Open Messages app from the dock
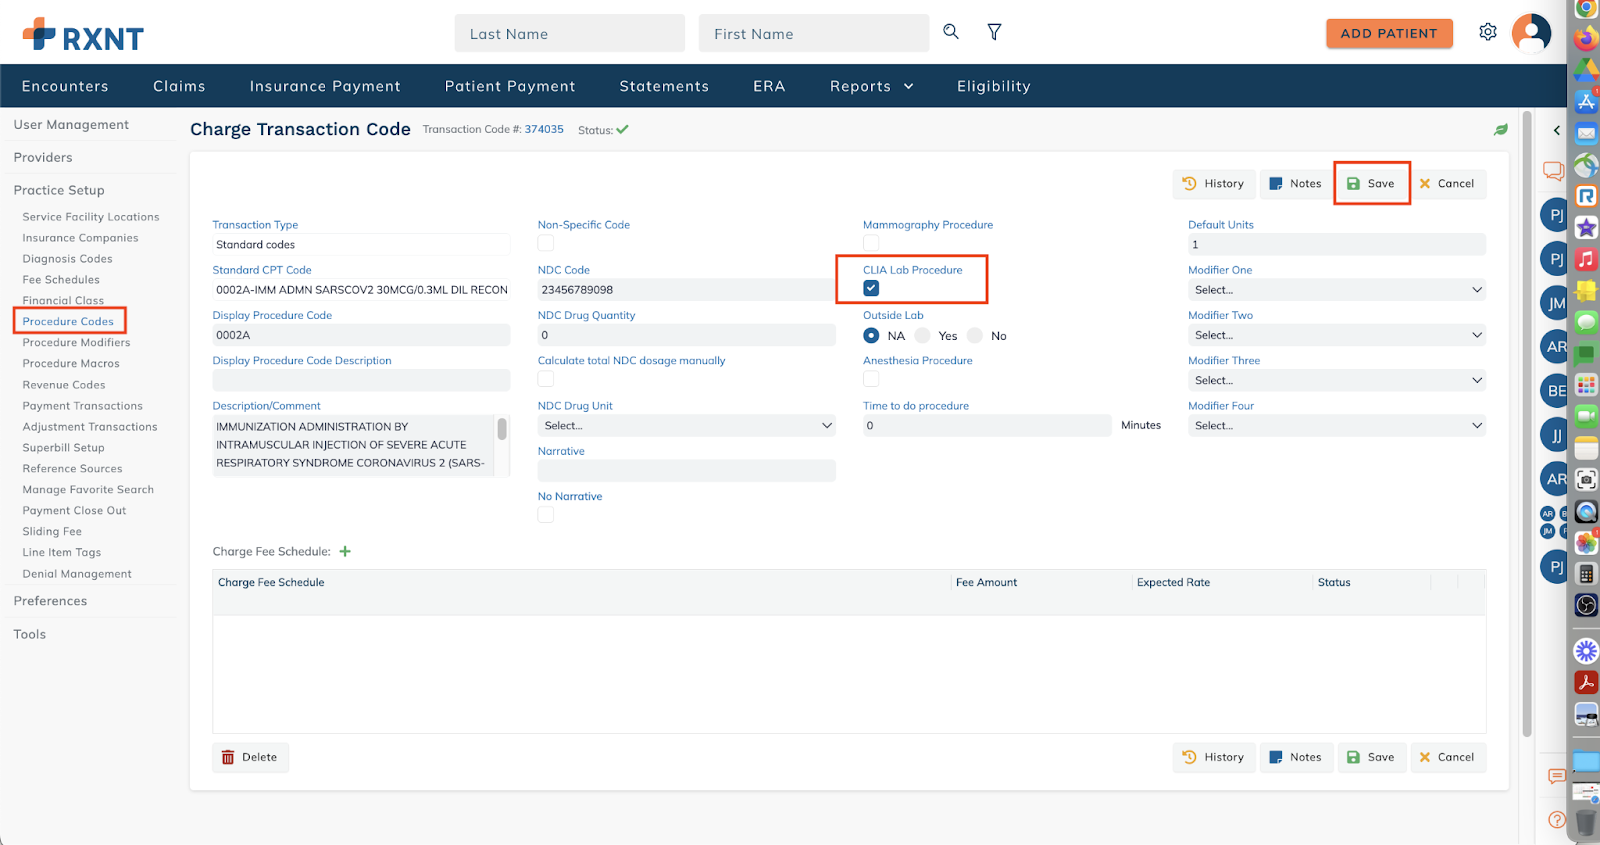Image resolution: width=1600 pixels, height=845 pixels. [1586, 322]
